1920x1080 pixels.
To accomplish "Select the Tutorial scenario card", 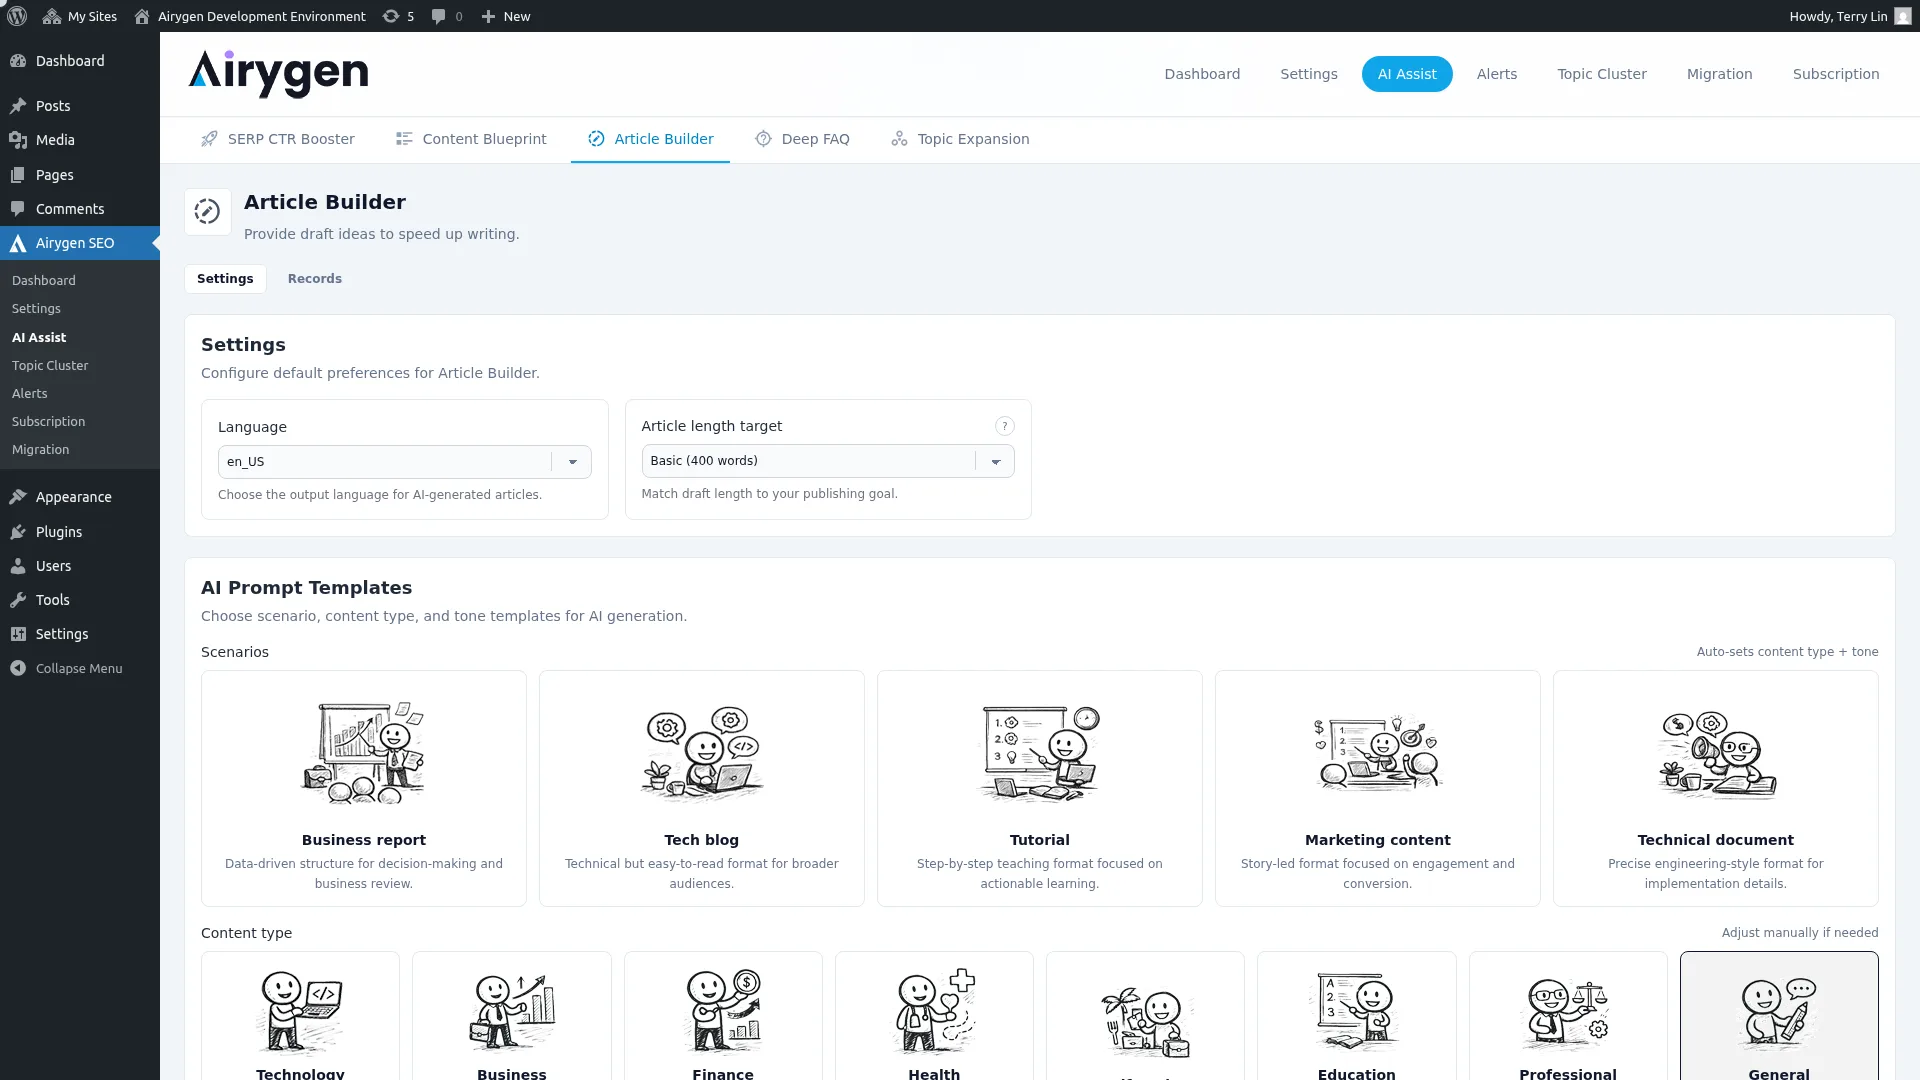I will coord(1040,789).
